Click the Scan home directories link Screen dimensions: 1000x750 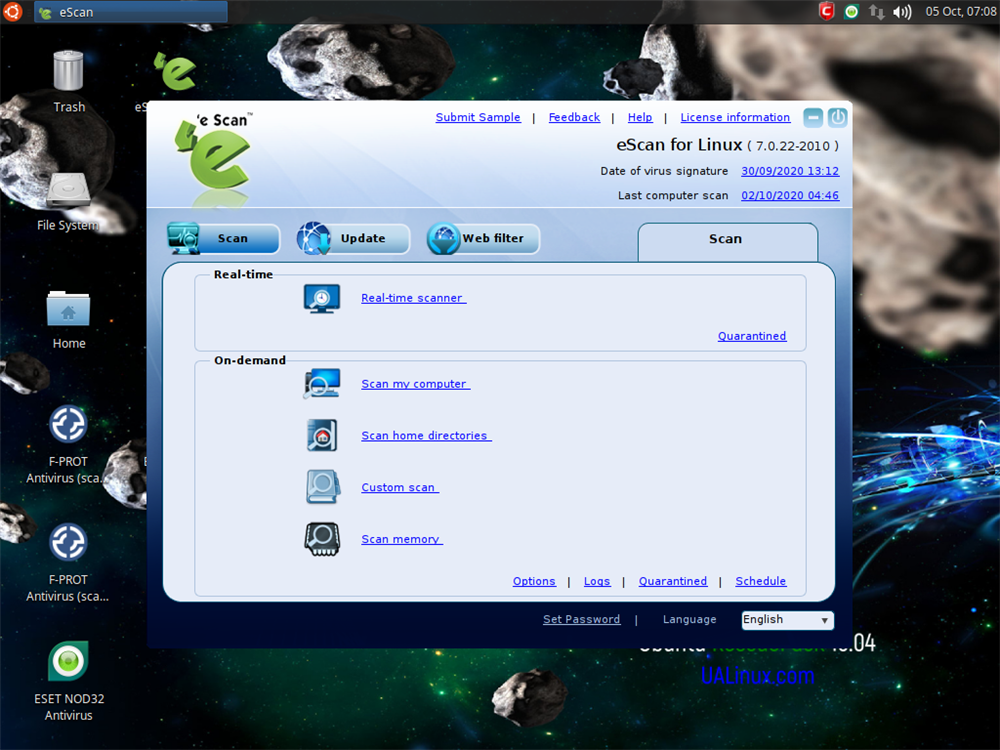coord(426,436)
